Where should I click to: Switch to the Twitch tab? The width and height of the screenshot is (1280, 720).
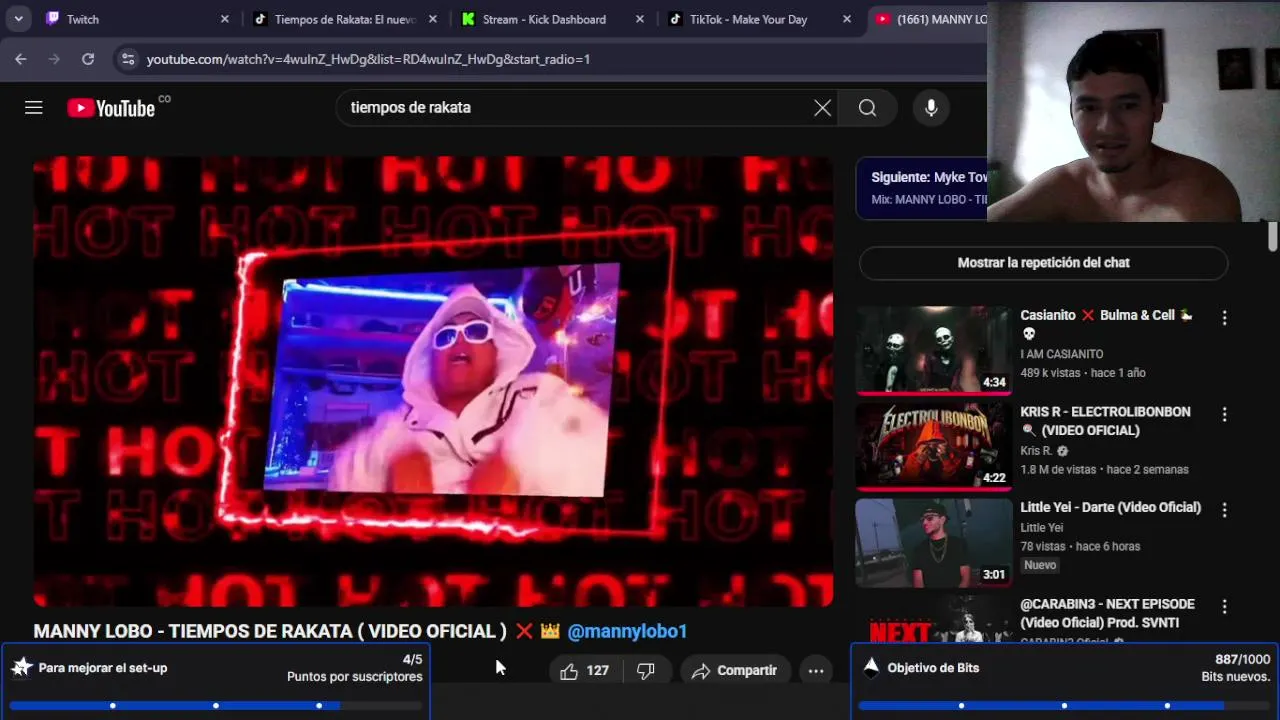[x=135, y=19]
